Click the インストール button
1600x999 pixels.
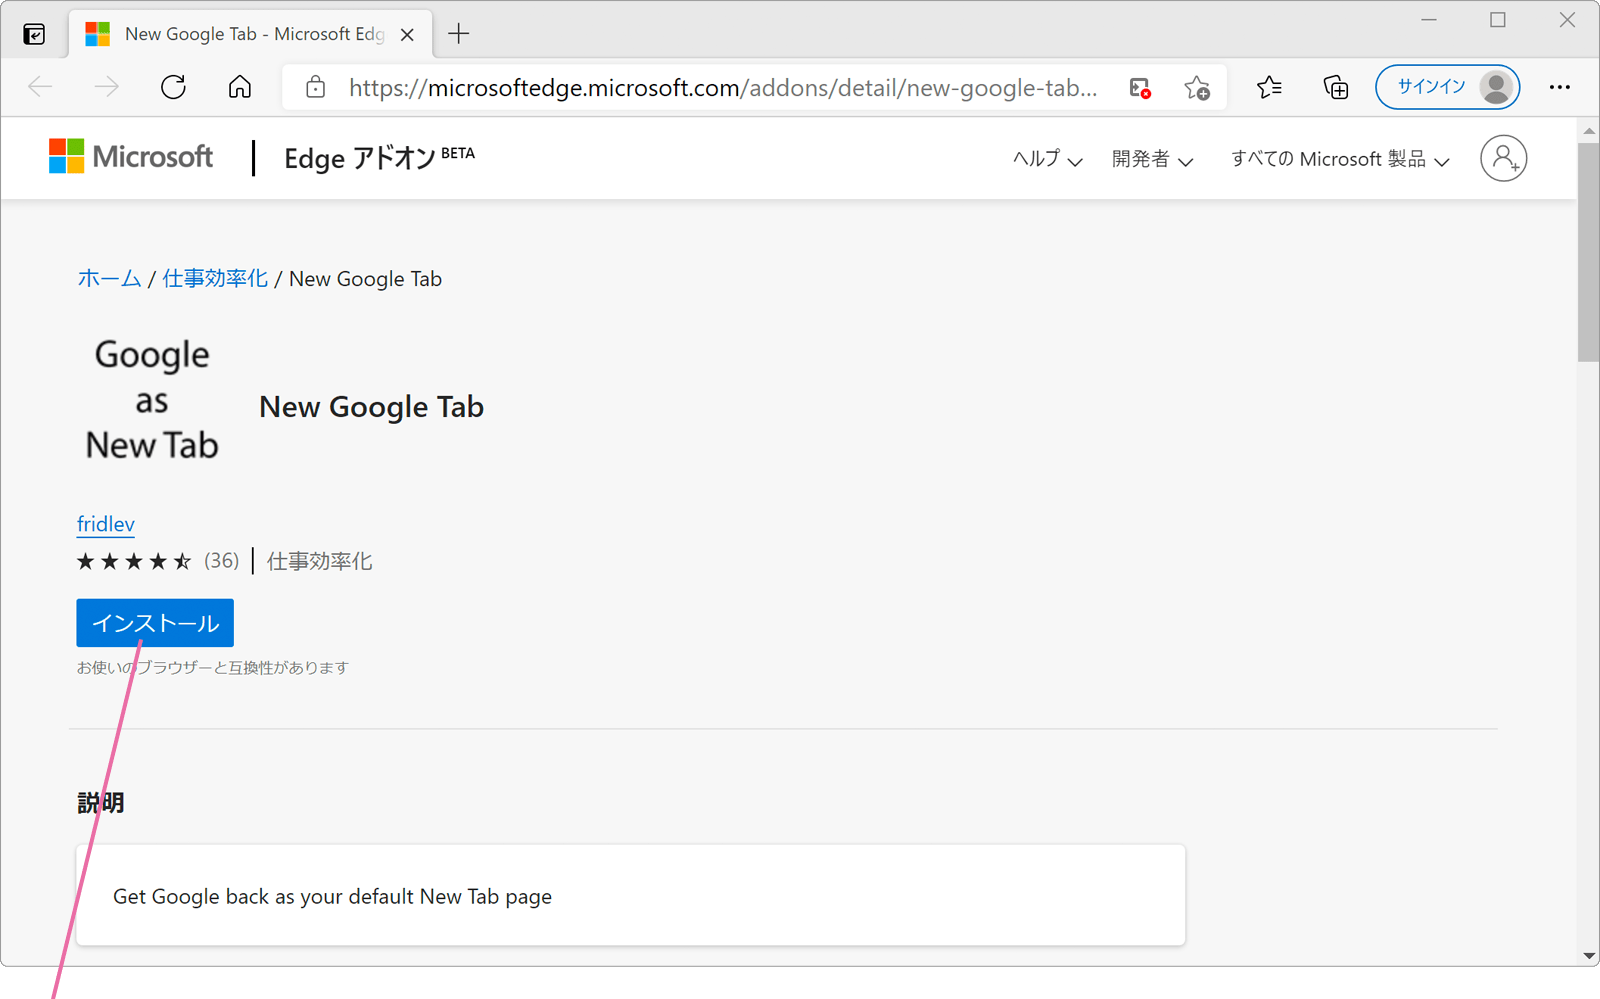click(x=155, y=623)
